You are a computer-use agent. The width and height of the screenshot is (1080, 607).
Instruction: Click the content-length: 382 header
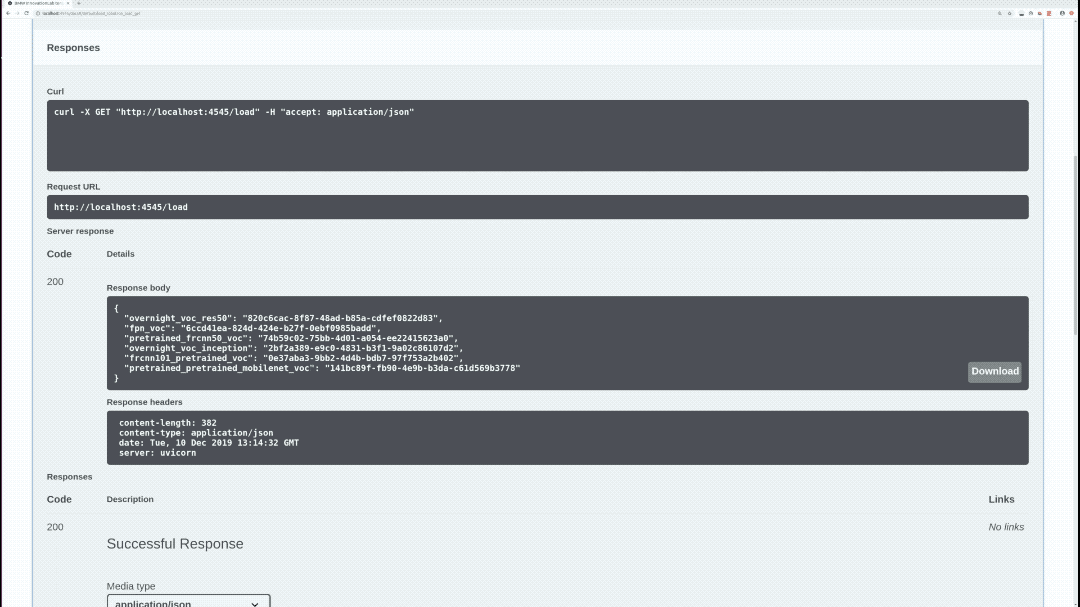click(x=167, y=423)
